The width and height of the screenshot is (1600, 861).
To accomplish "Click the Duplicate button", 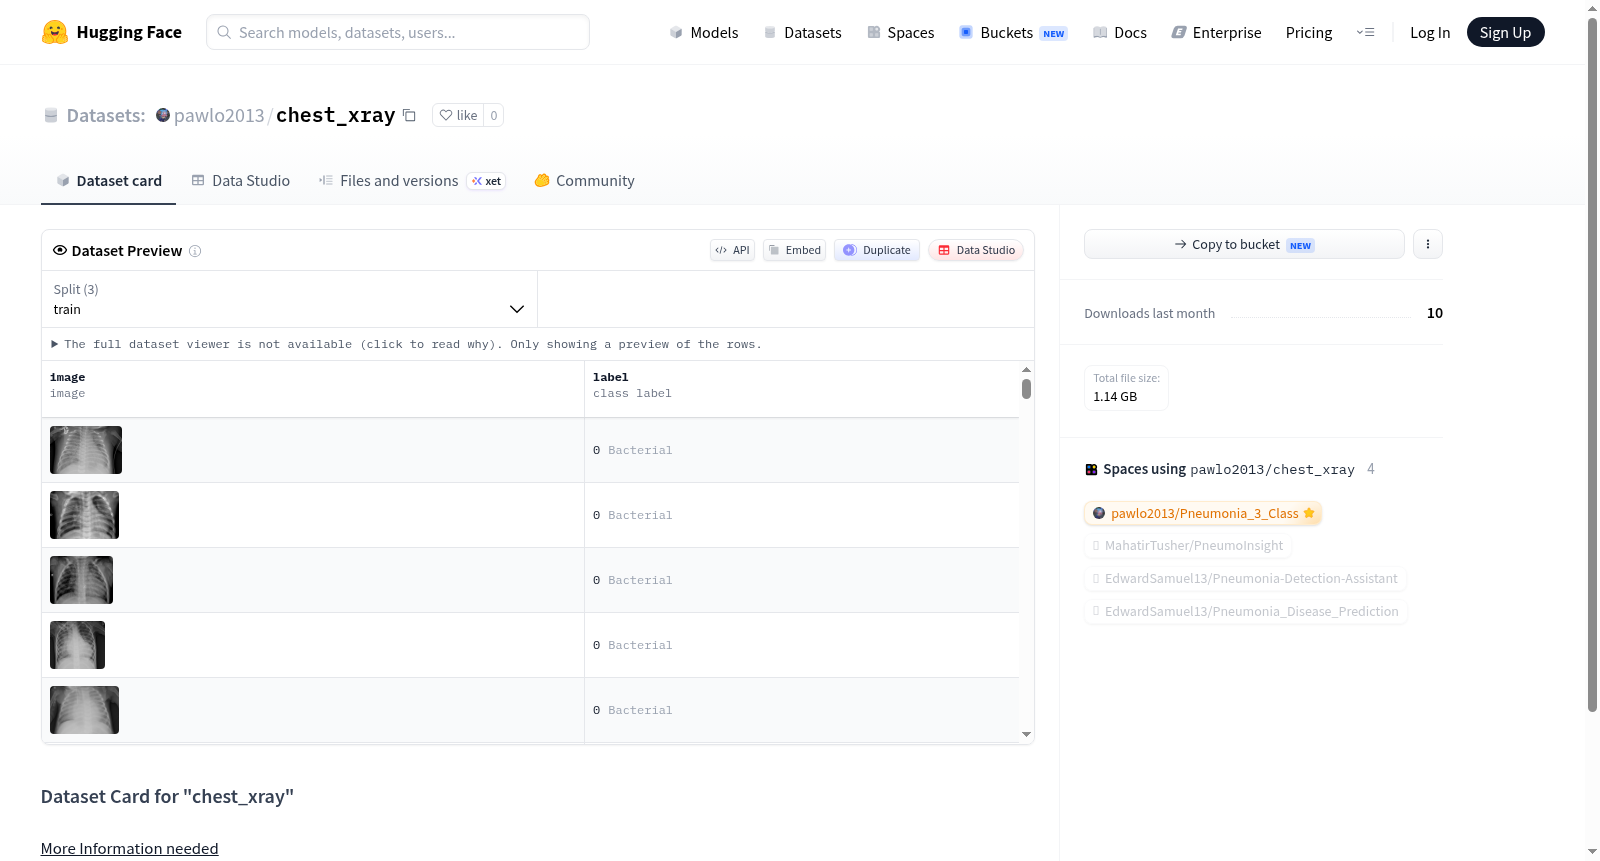I will pyautogui.click(x=877, y=250).
